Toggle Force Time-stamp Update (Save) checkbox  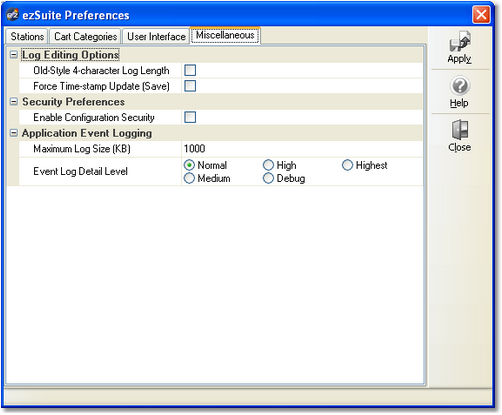tap(190, 86)
